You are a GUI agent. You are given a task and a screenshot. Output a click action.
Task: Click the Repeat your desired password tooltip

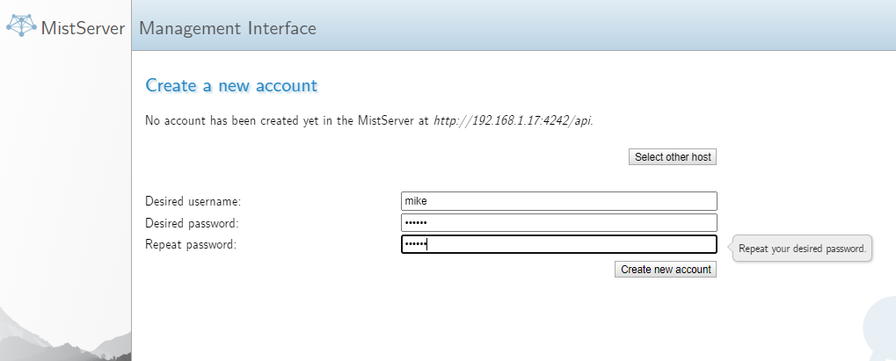pyautogui.click(x=802, y=248)
